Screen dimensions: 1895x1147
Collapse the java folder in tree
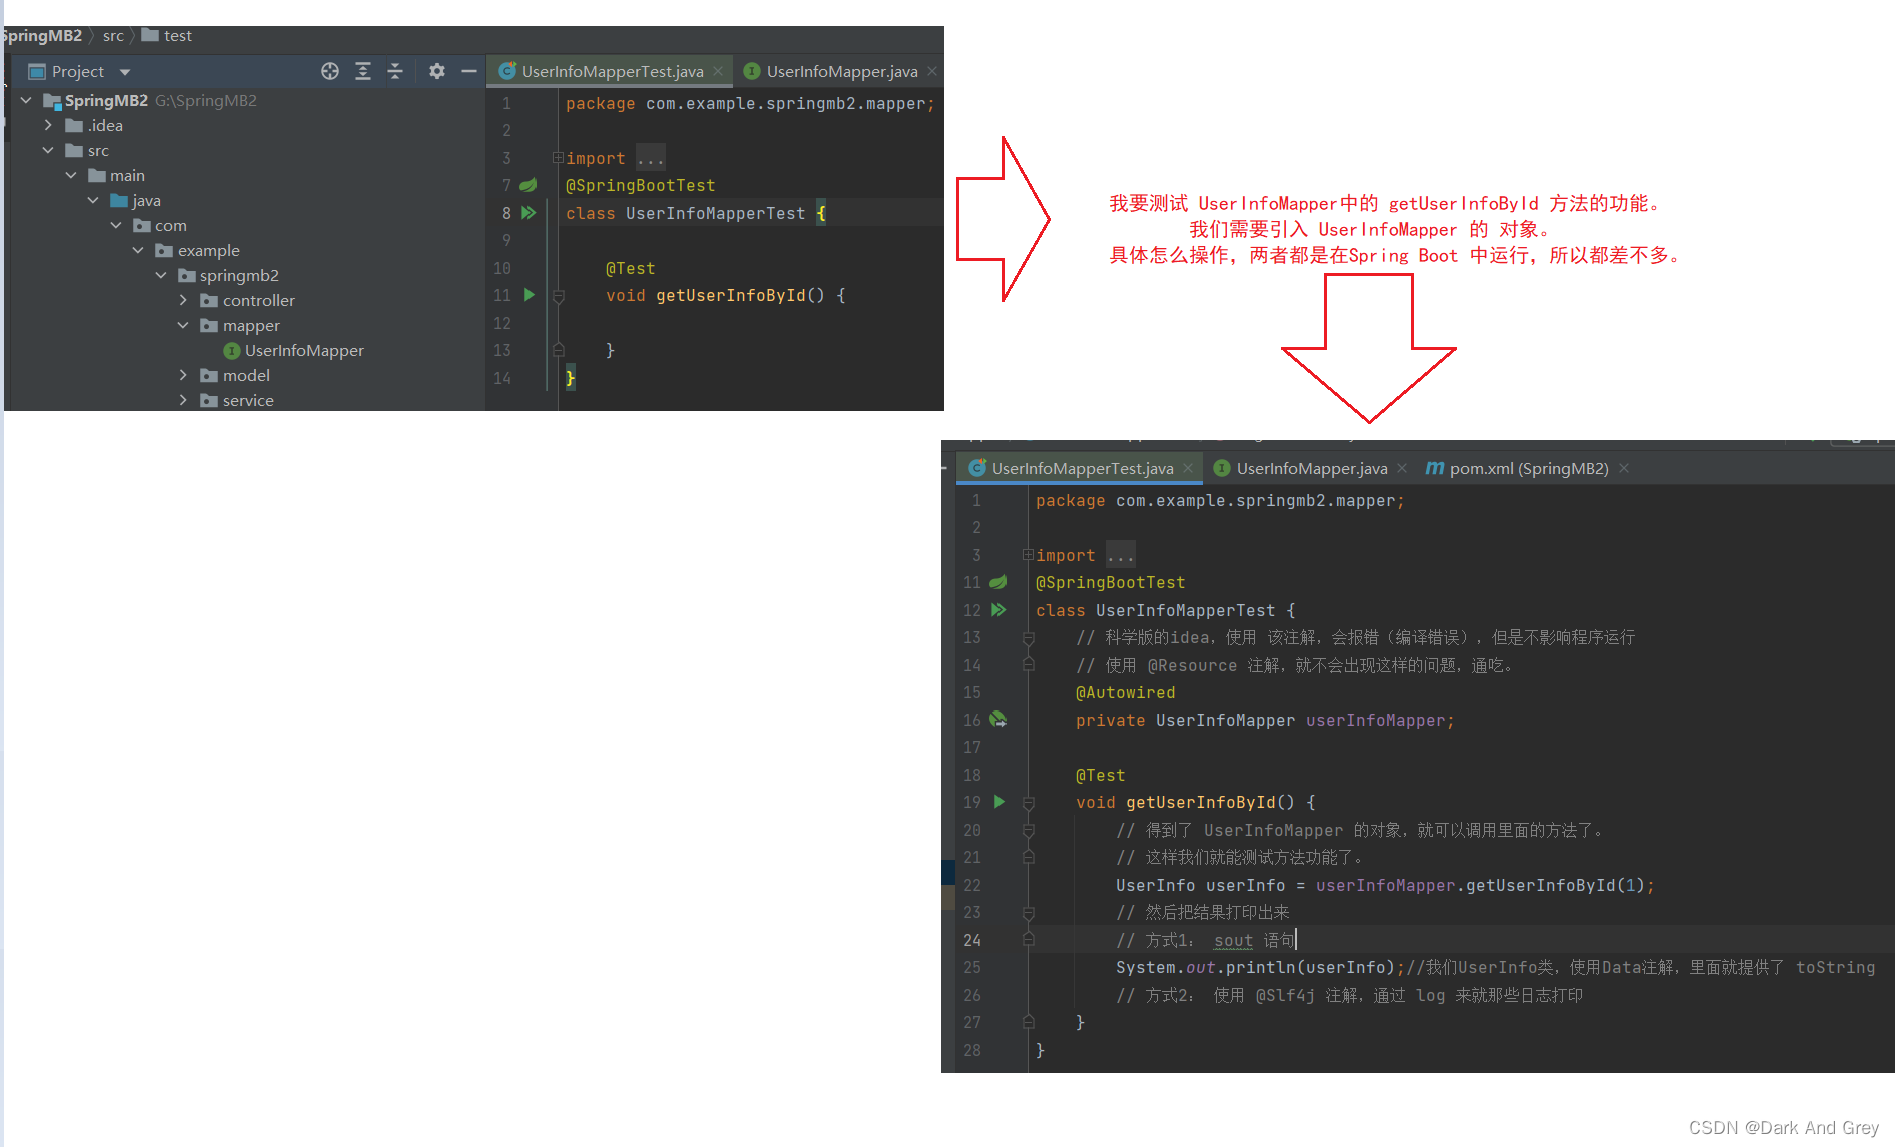click(93, 200)
